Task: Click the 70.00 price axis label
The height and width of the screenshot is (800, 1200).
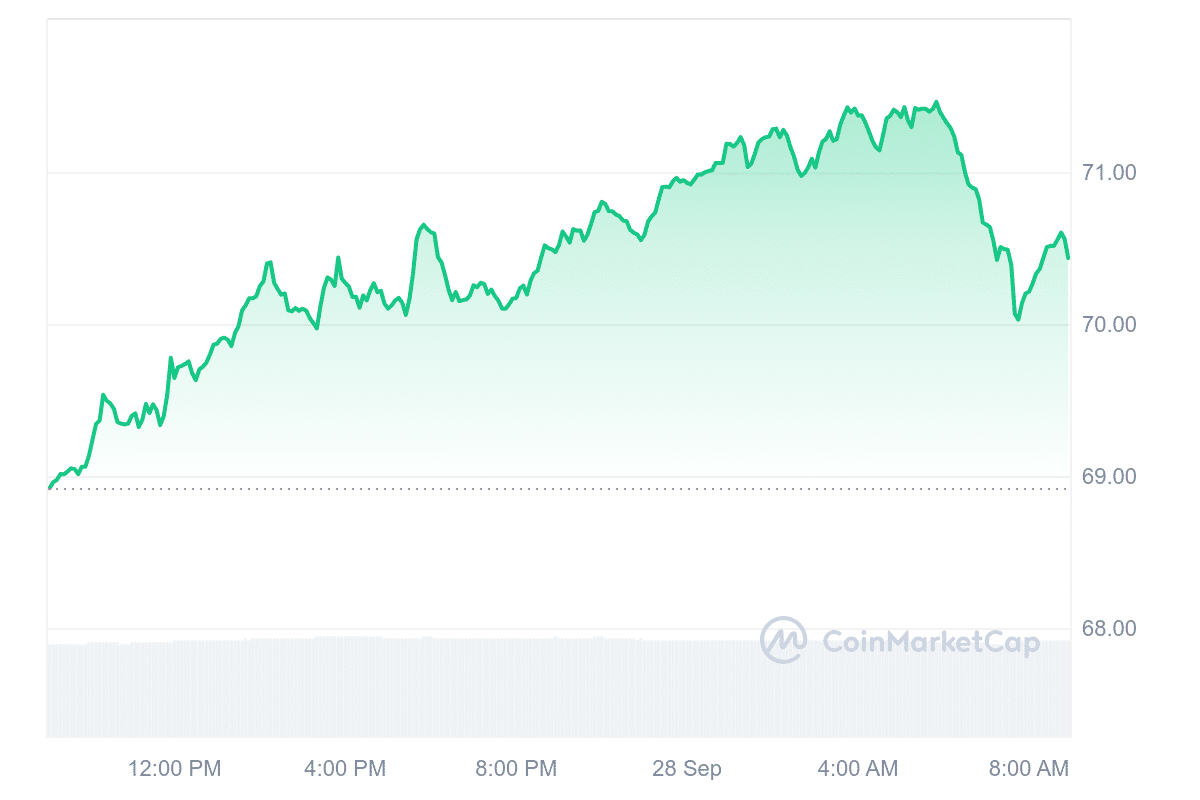Action: click(1110, 325)
